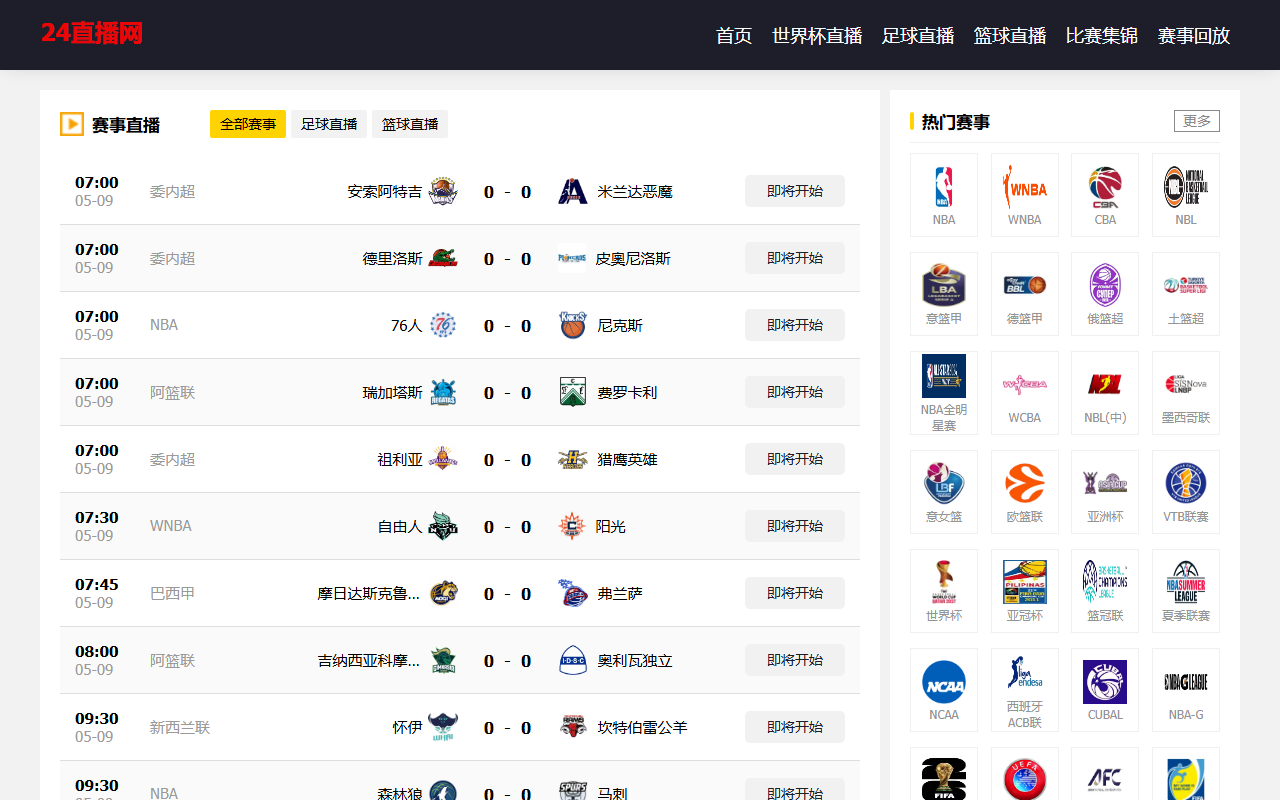This screenshot has width=1280, height=800.
Task: Open 篮球直播 in top navigation
Action: pyautogui.click(x=1010, y=35)
